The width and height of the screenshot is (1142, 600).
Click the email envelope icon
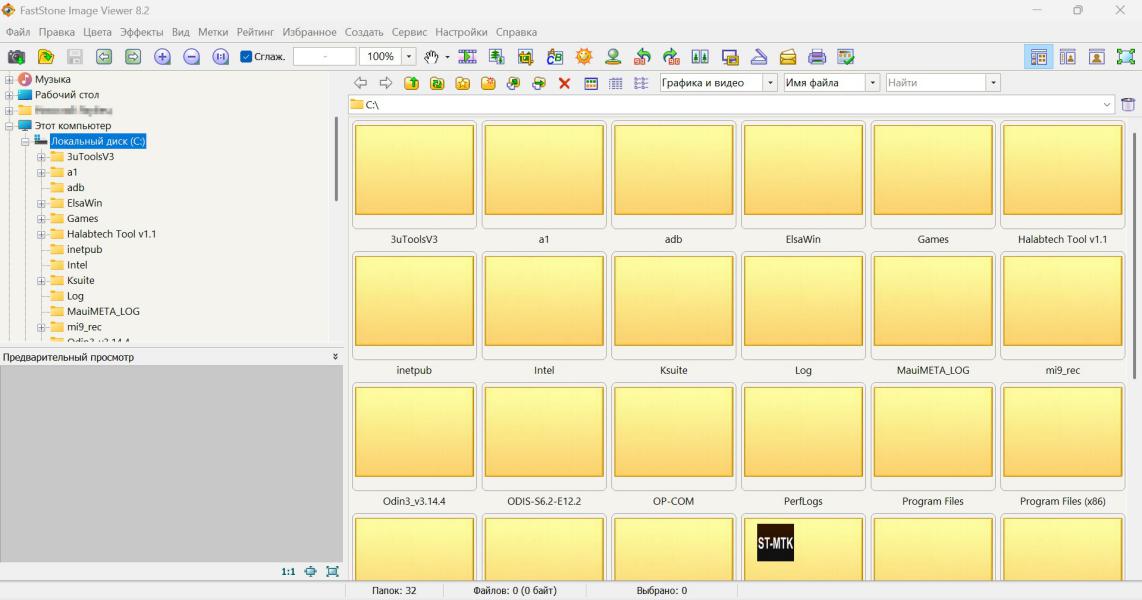click(x=788, y=57)
